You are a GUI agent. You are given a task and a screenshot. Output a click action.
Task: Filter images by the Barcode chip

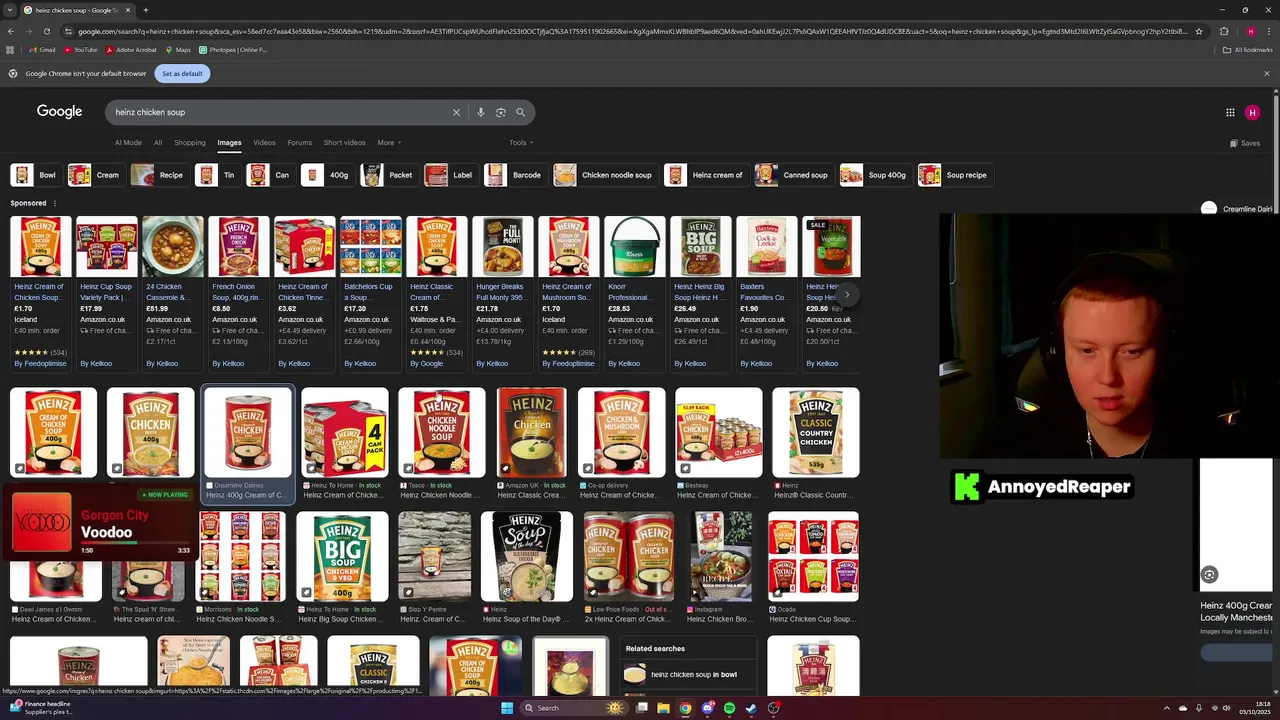515,175
